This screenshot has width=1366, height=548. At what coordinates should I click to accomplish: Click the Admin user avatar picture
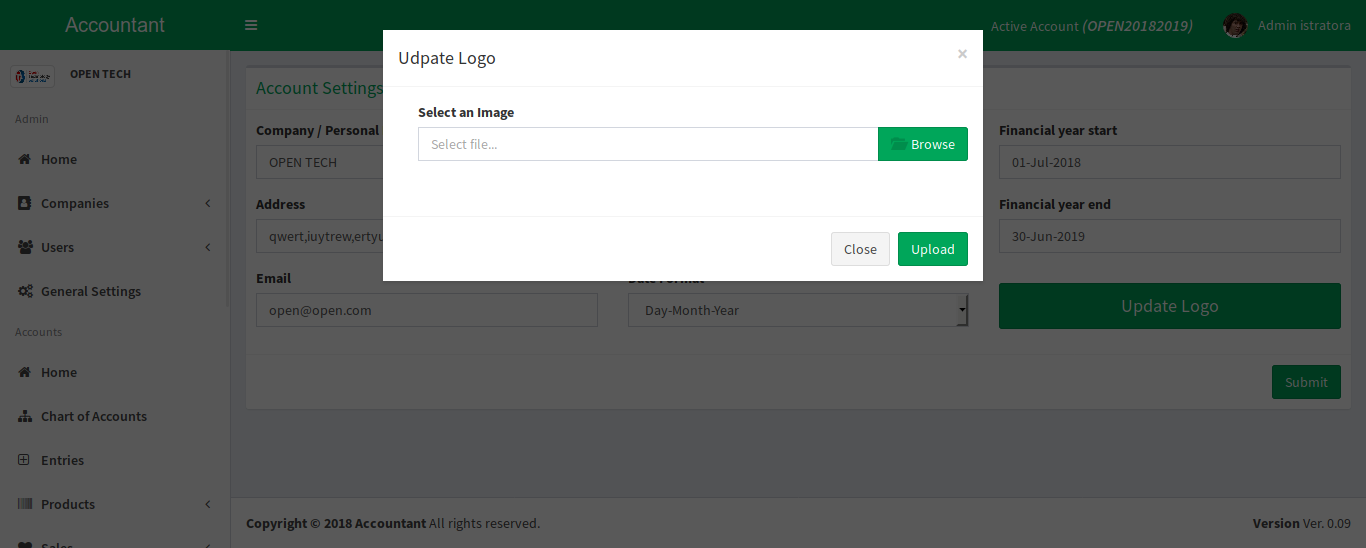pos(1235,26)
